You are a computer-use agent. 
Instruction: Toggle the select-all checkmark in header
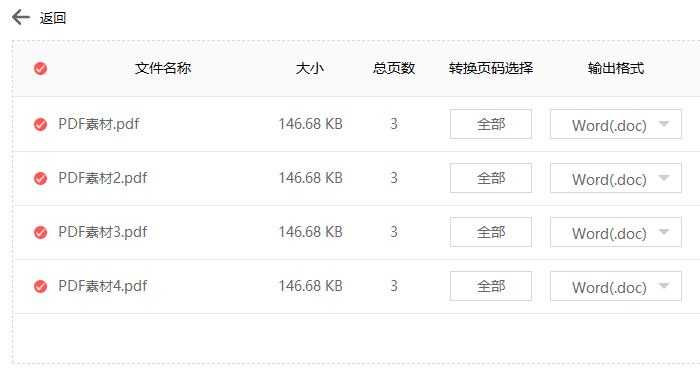pos(41,69)
